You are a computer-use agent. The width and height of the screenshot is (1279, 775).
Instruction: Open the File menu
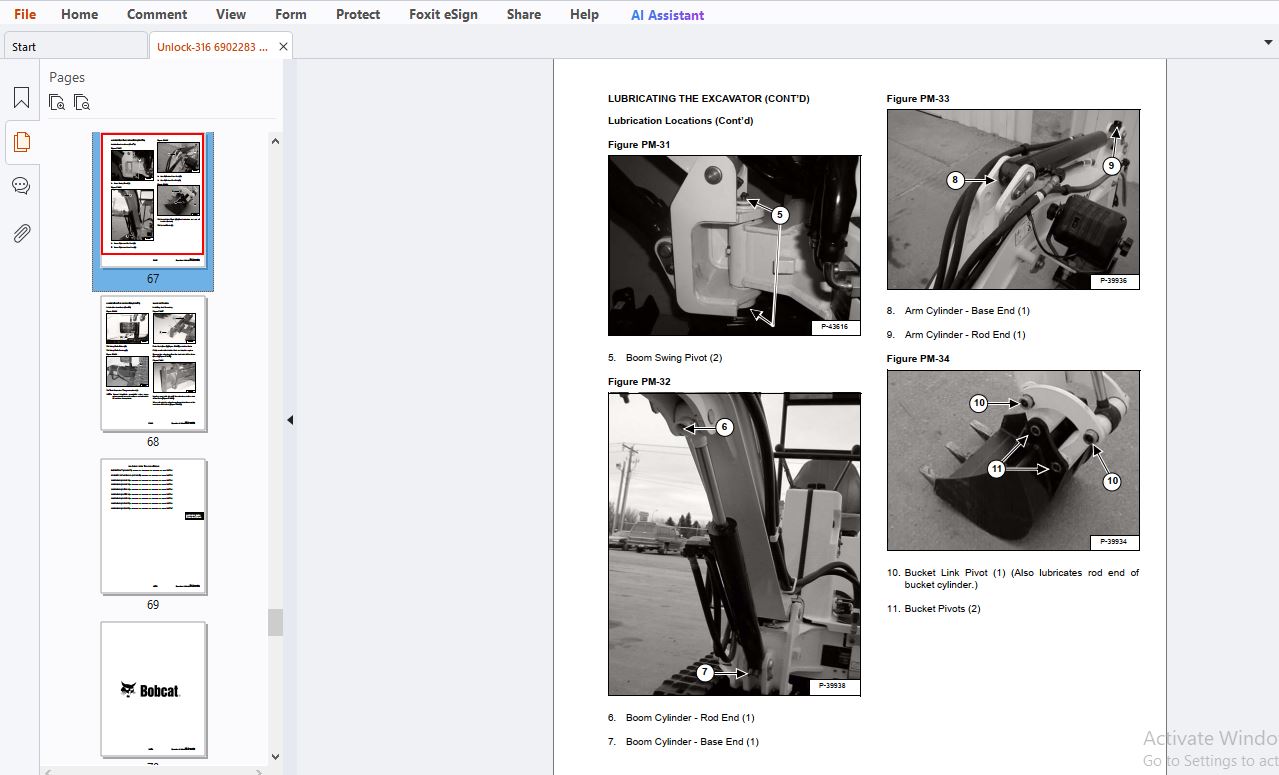pos(25,14)
